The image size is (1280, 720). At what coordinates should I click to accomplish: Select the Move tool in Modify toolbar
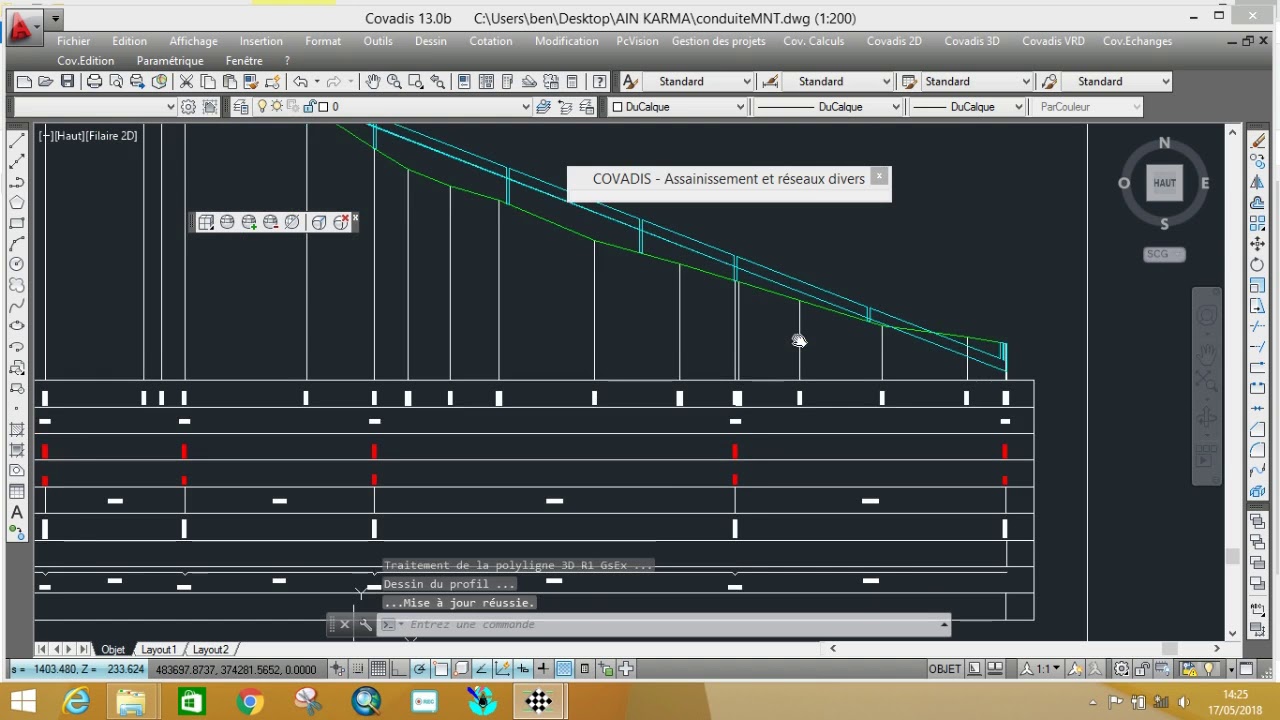[1258, 244]
